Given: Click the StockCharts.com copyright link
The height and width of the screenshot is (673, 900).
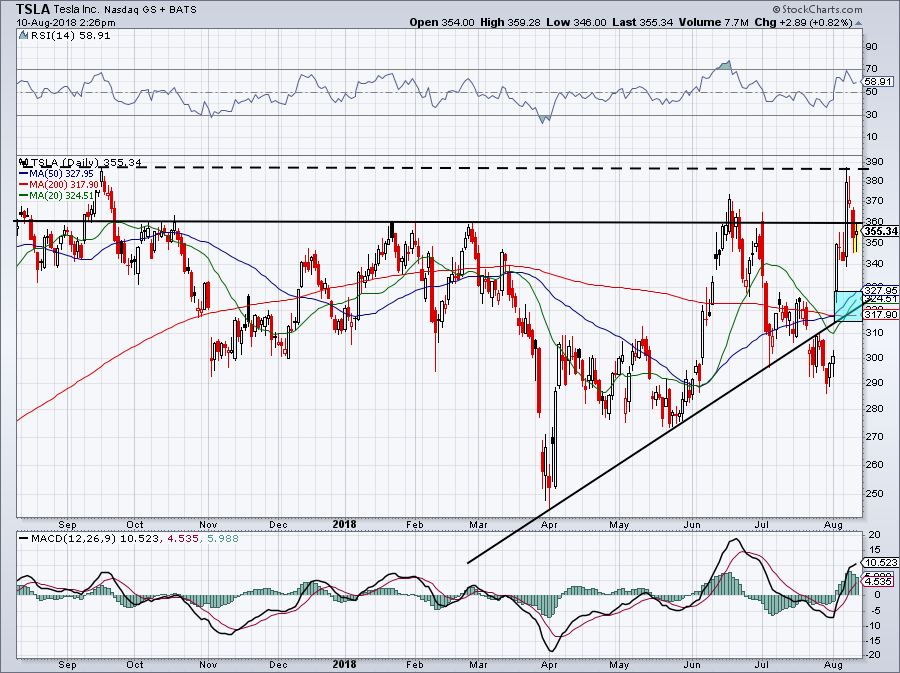Looking at the screenshot, I should click(817, 9).
